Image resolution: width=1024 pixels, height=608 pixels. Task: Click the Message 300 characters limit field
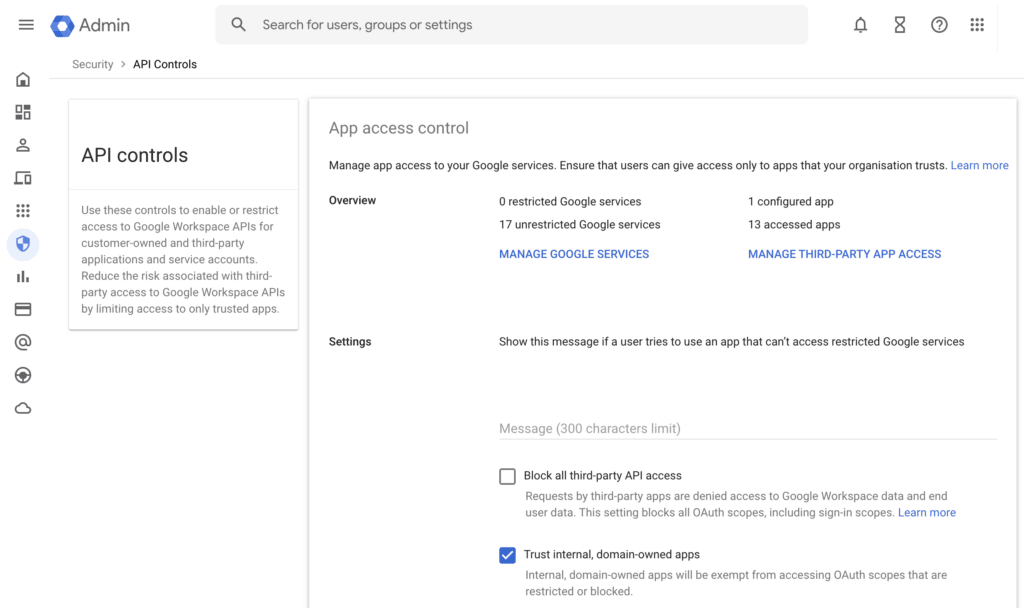[748, 428]
